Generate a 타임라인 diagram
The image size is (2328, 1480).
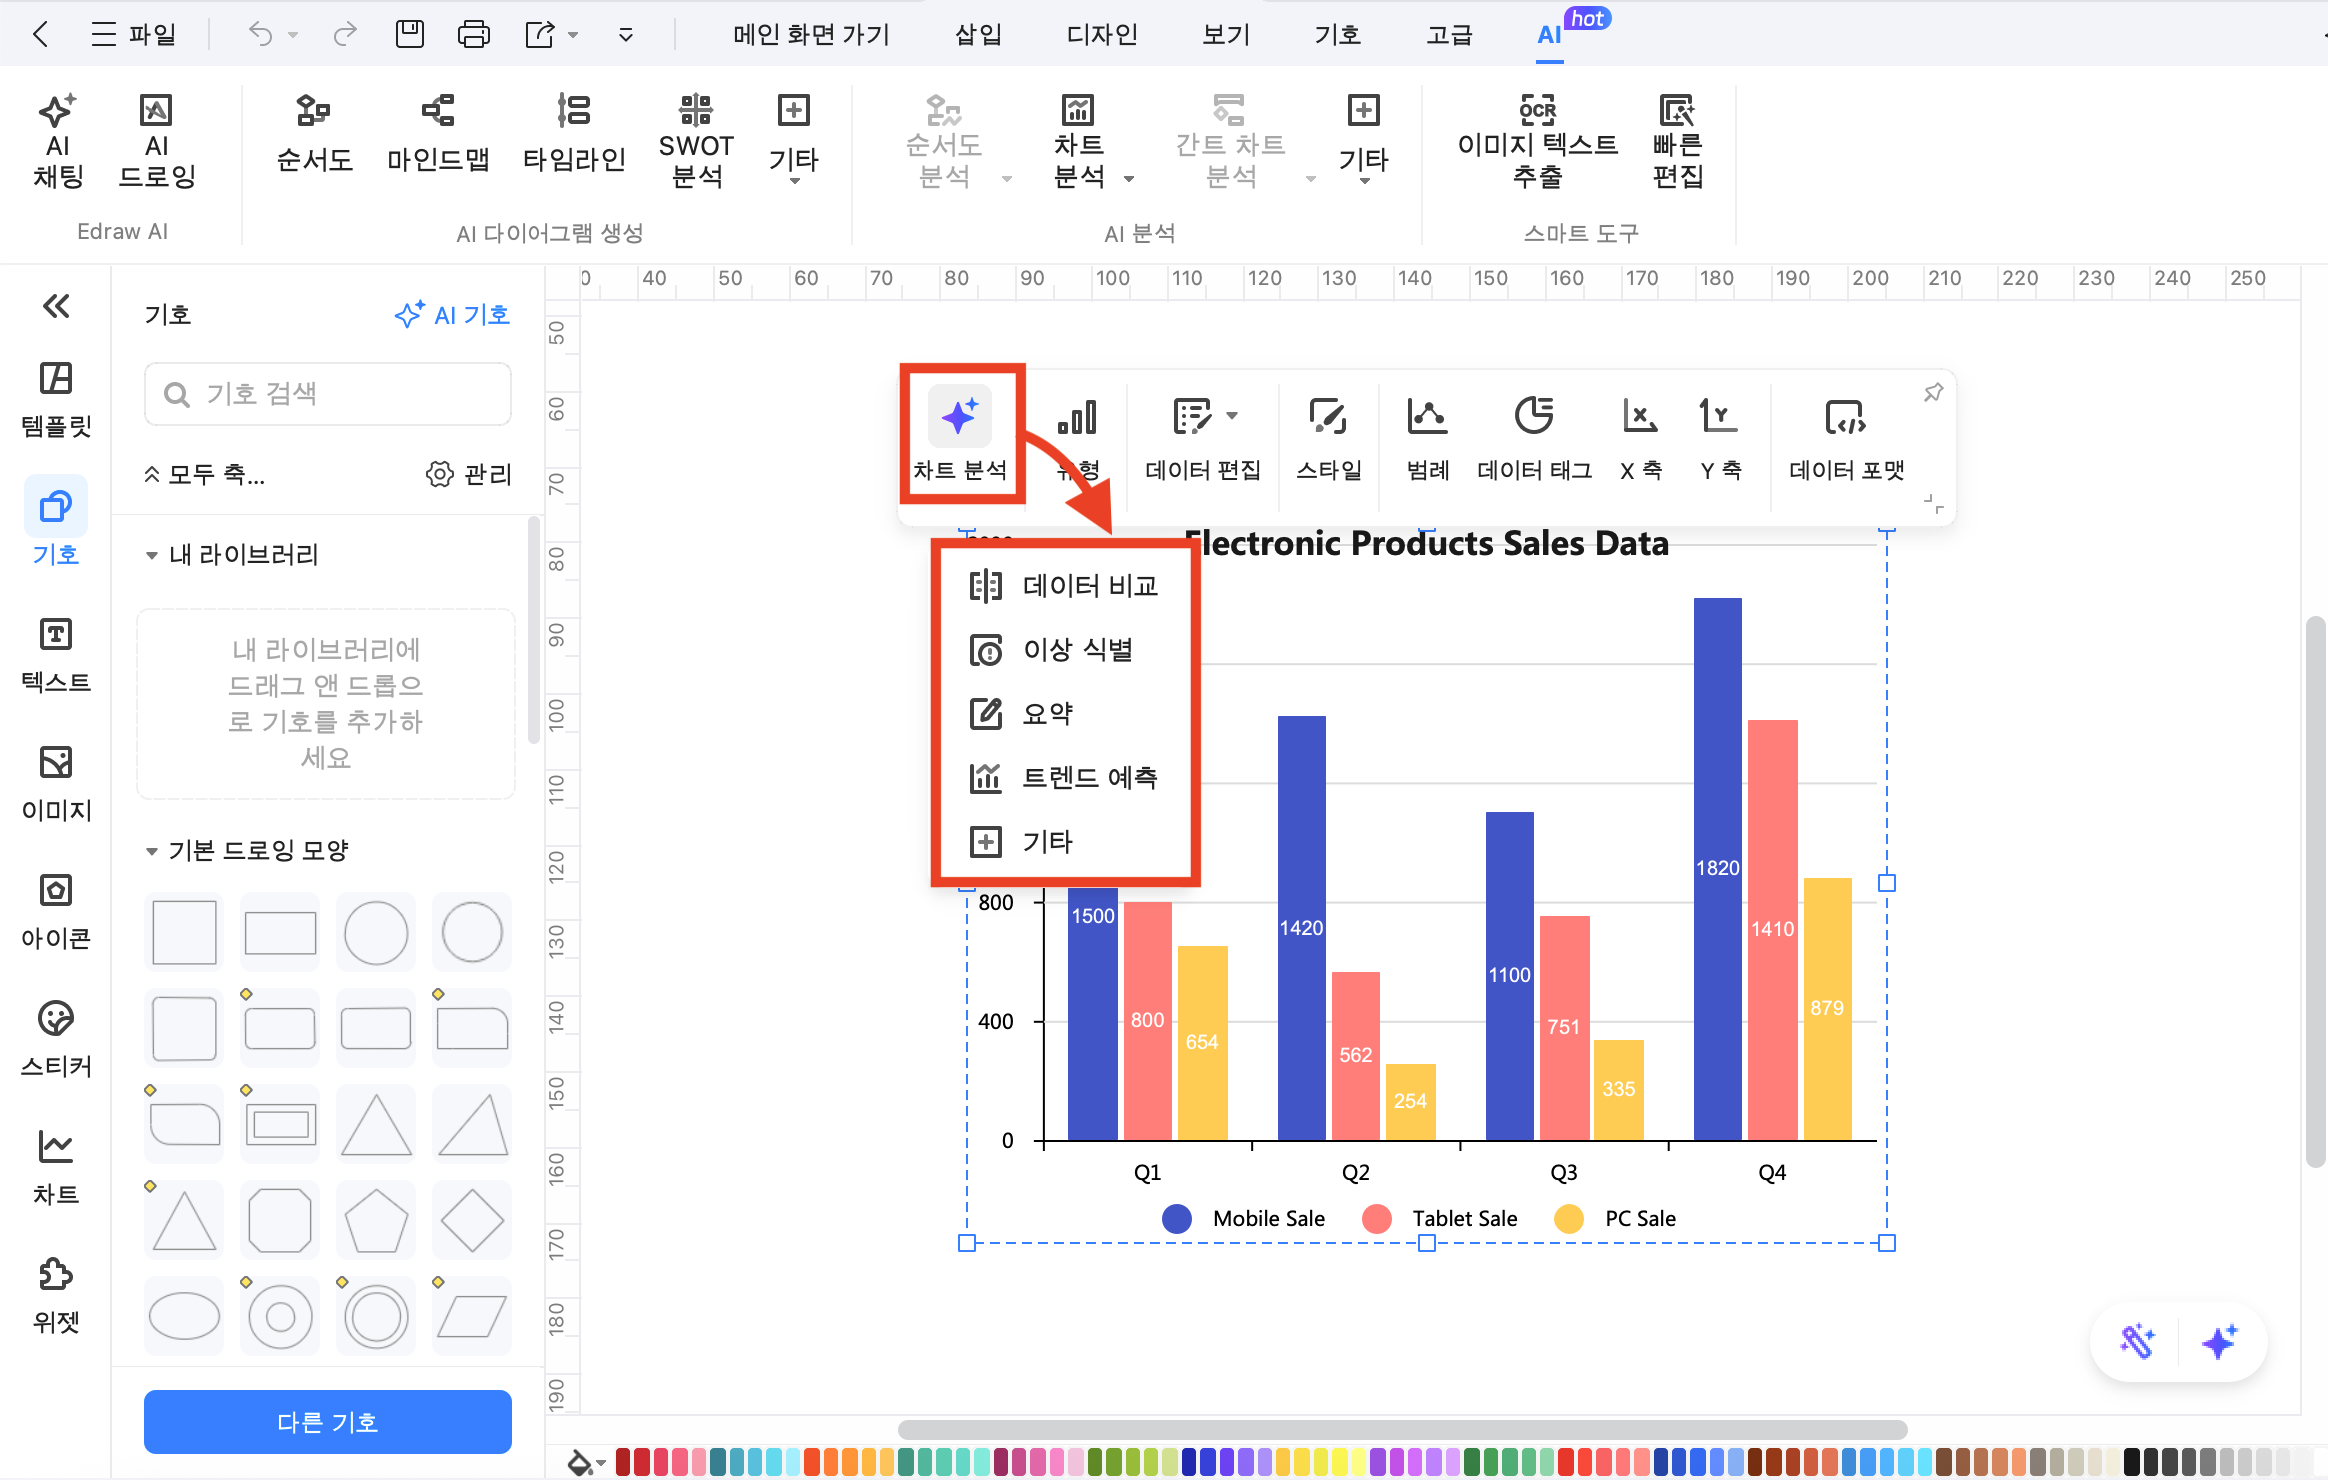[574, 135]
